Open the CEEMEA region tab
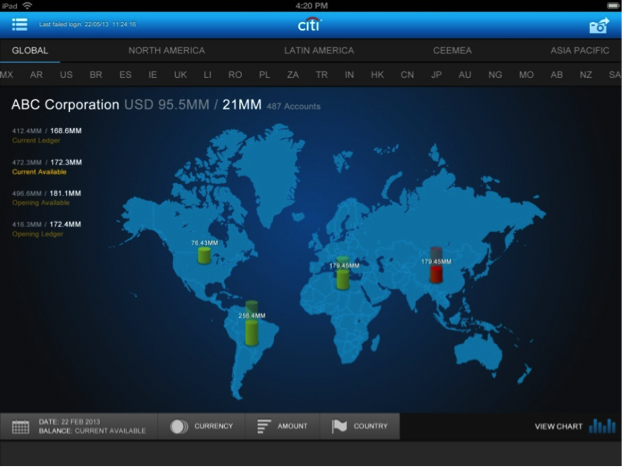 click(453, 50)
